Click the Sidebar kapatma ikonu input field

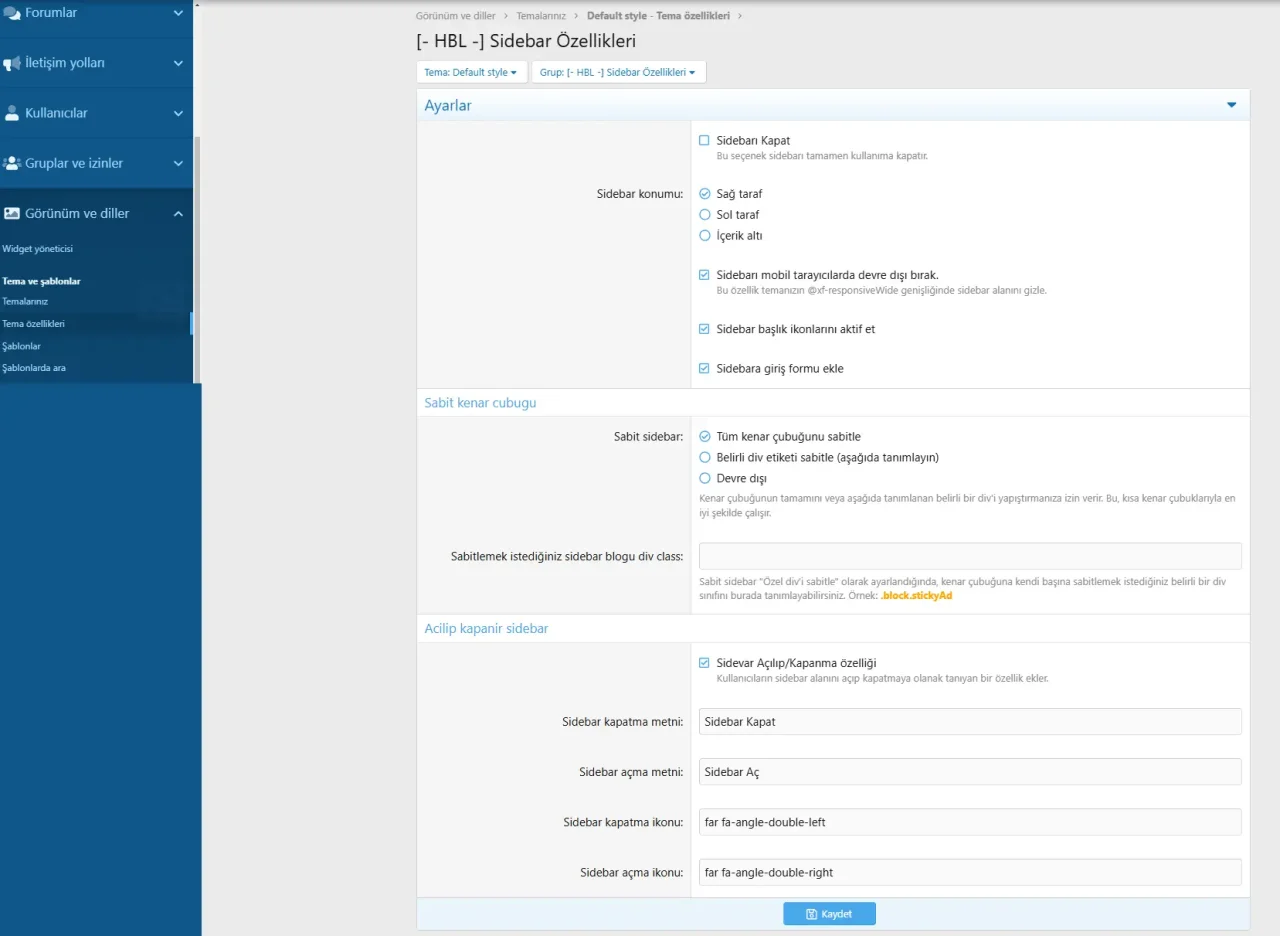point(969,822)
